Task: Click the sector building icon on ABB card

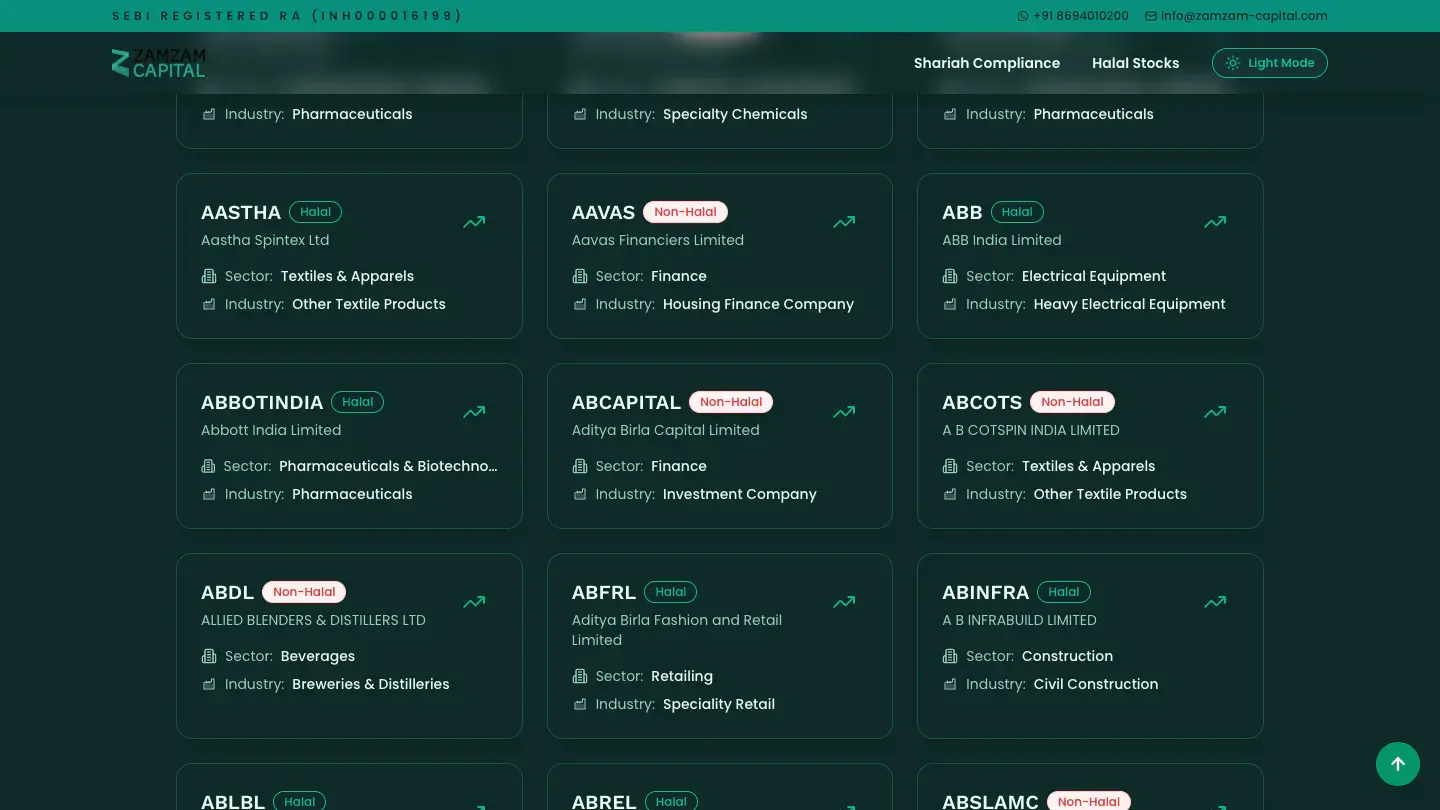Action: tap(950, 276)
